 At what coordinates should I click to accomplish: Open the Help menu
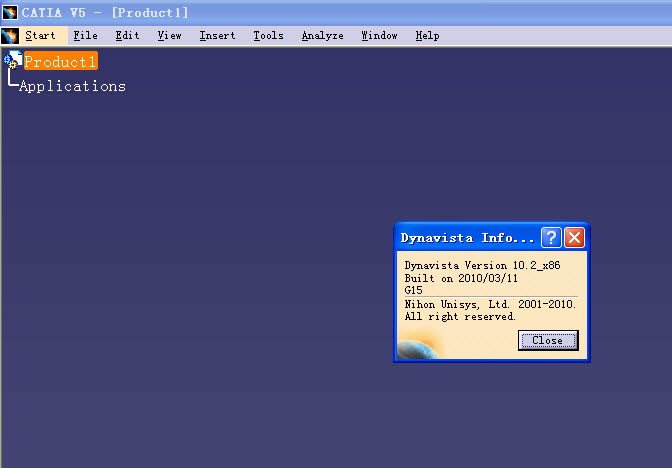[427, 36]
